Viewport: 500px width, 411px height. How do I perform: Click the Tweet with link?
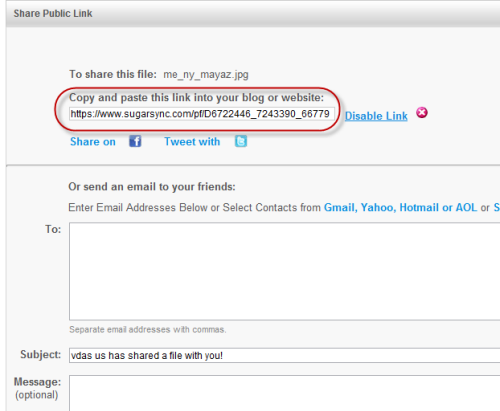point(192,142)
